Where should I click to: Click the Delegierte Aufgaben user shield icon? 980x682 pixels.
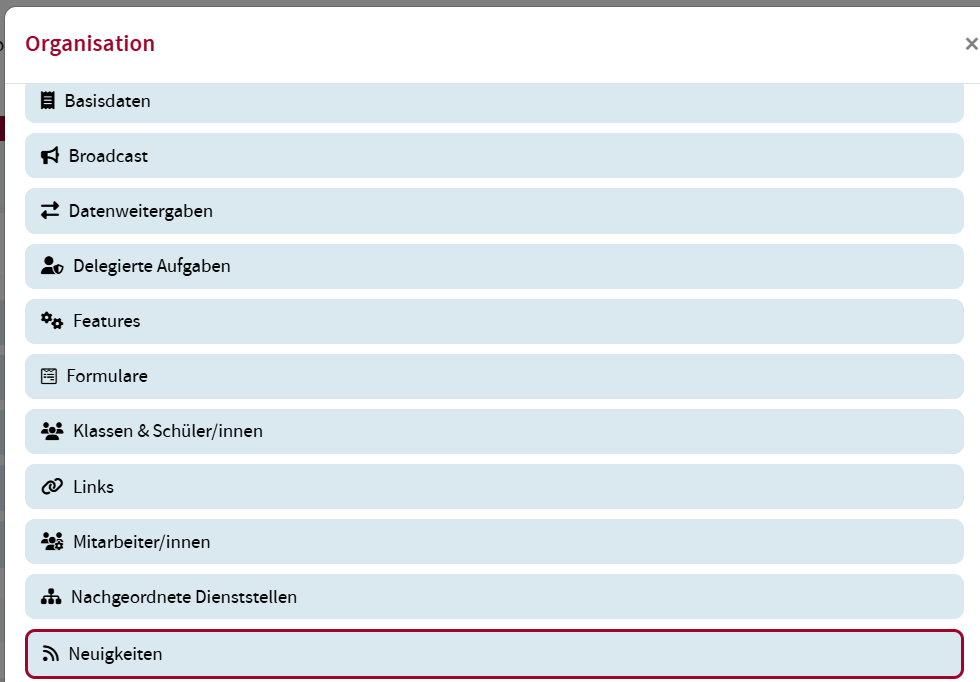click(52, 266)
